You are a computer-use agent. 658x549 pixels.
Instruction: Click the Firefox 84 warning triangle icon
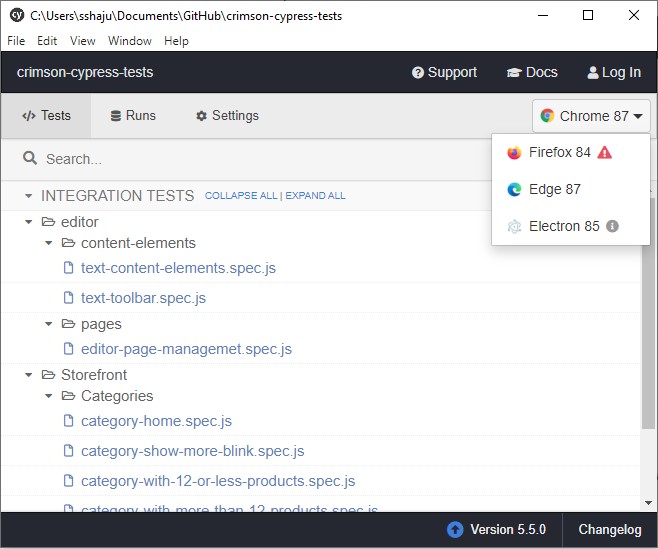coord(604,152)
